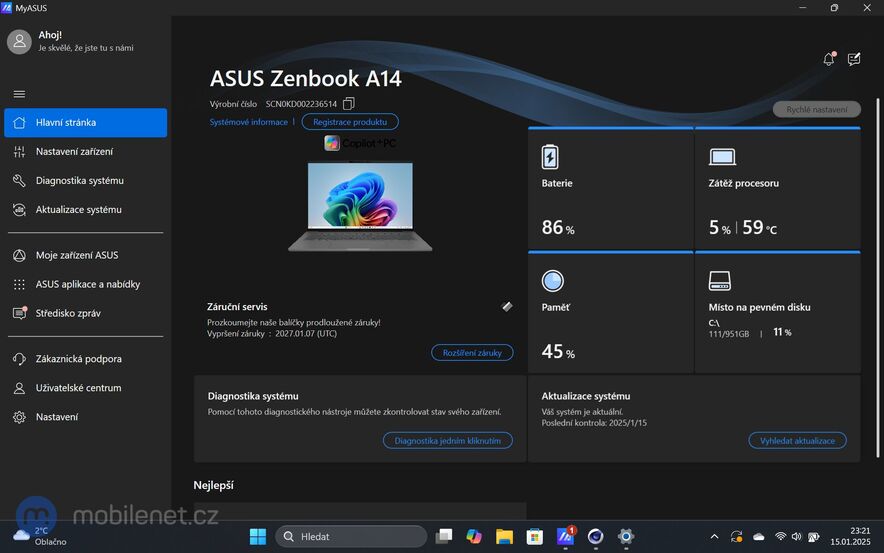Click the Místo na pevném disku label
The height and width of the screenshot is (553, 884).
[759, 307]
